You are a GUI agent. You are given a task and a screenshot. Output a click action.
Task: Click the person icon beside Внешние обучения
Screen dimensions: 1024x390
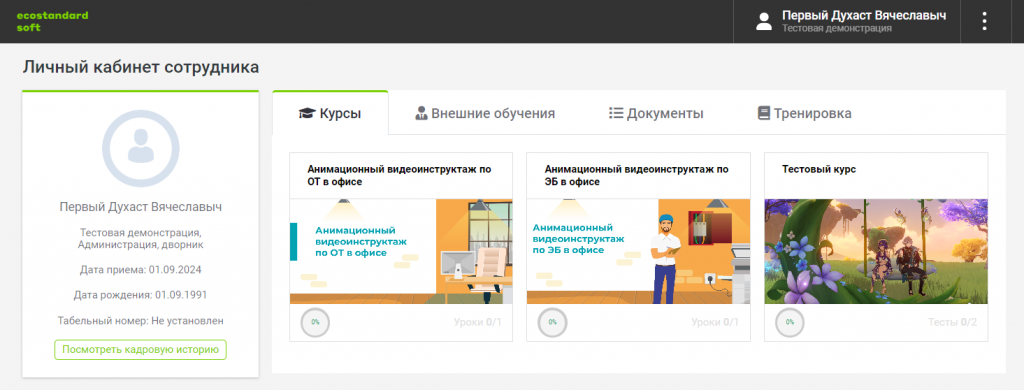[x=421, y=113]
